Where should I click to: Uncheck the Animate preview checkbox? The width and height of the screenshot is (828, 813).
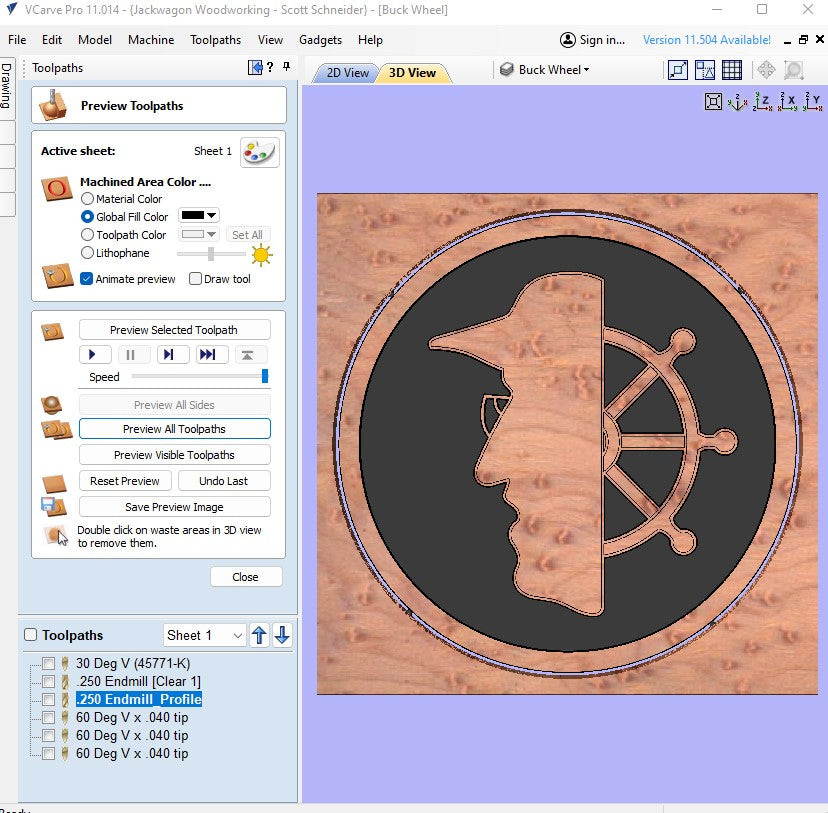(x=87, y=279)
